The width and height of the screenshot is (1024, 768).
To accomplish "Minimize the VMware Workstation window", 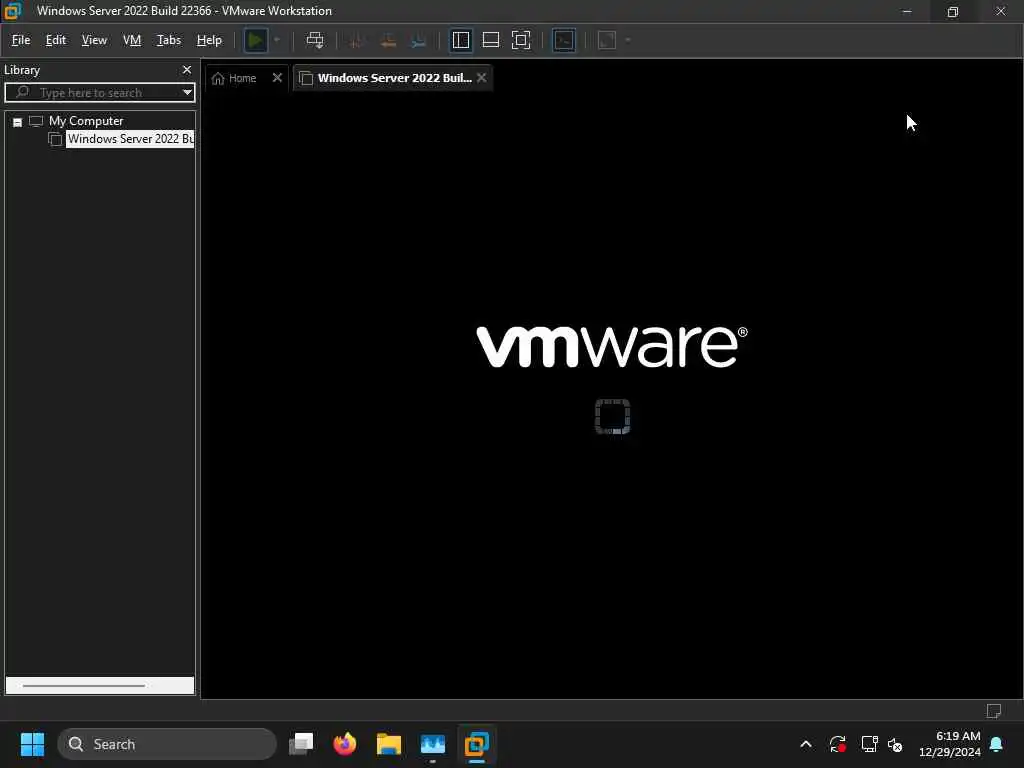I will [906, 11].
